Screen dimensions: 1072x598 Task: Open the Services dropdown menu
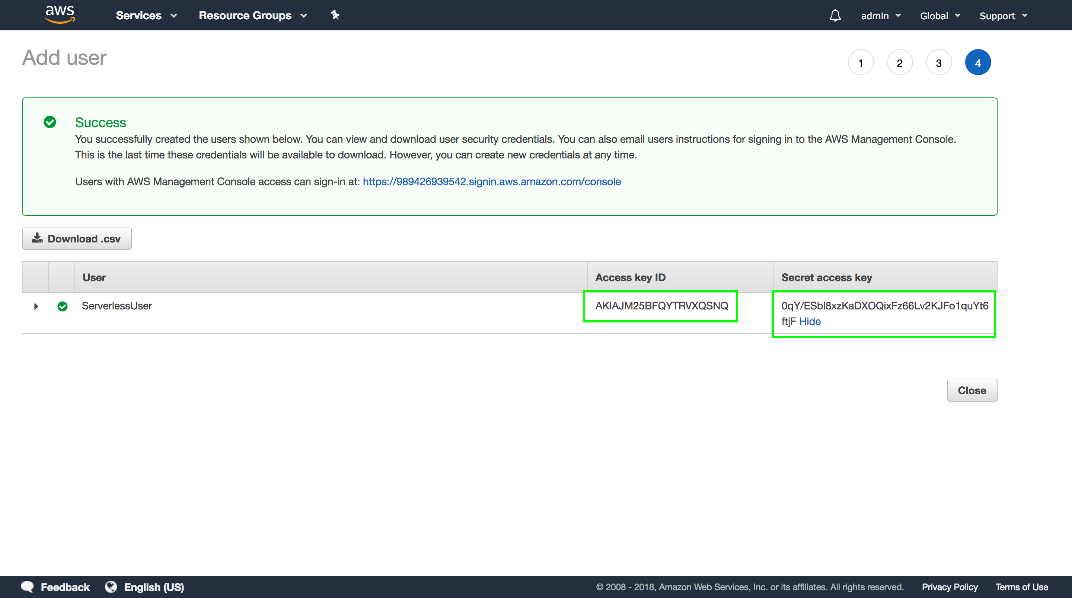146,15
